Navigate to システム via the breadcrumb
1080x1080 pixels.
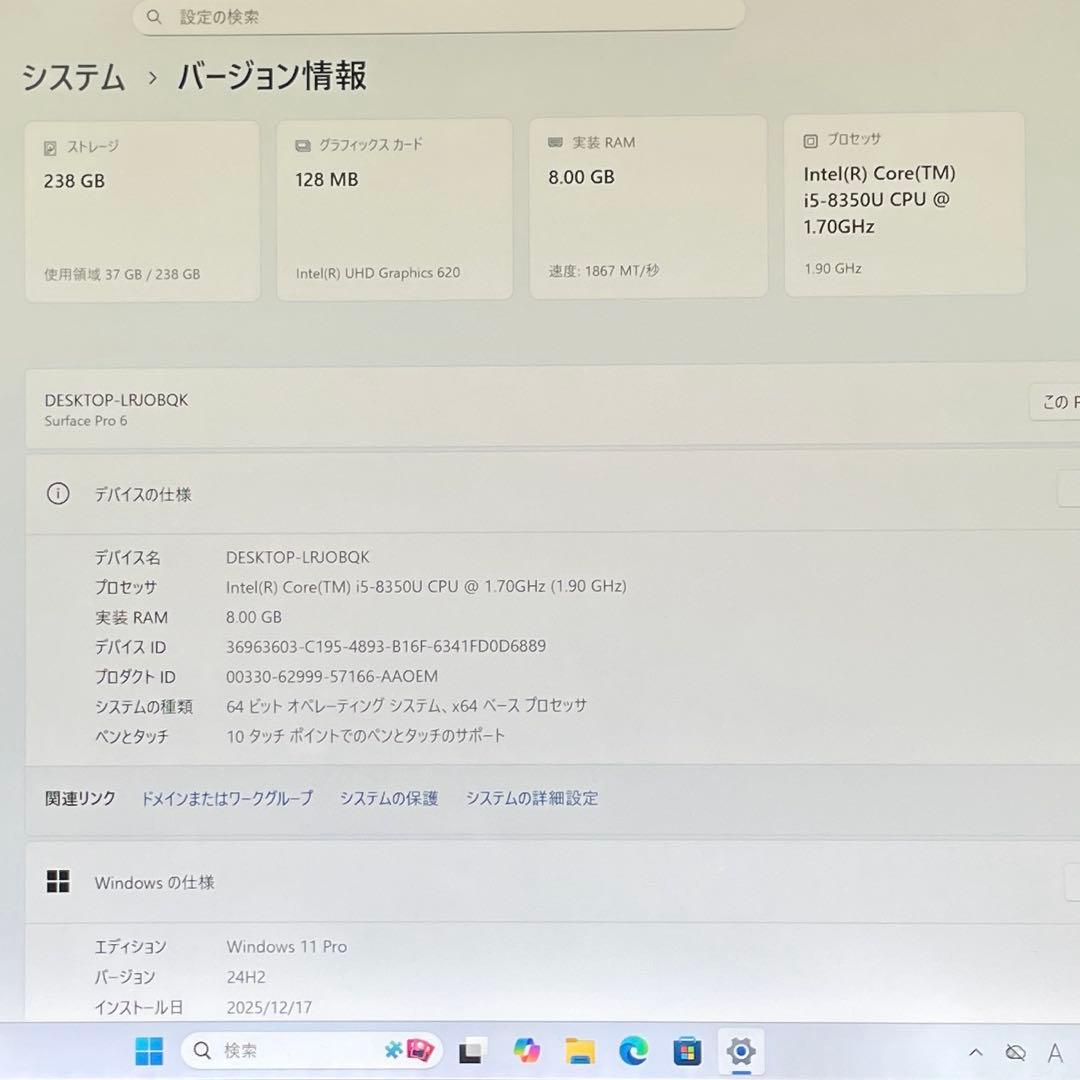(73, 77)
